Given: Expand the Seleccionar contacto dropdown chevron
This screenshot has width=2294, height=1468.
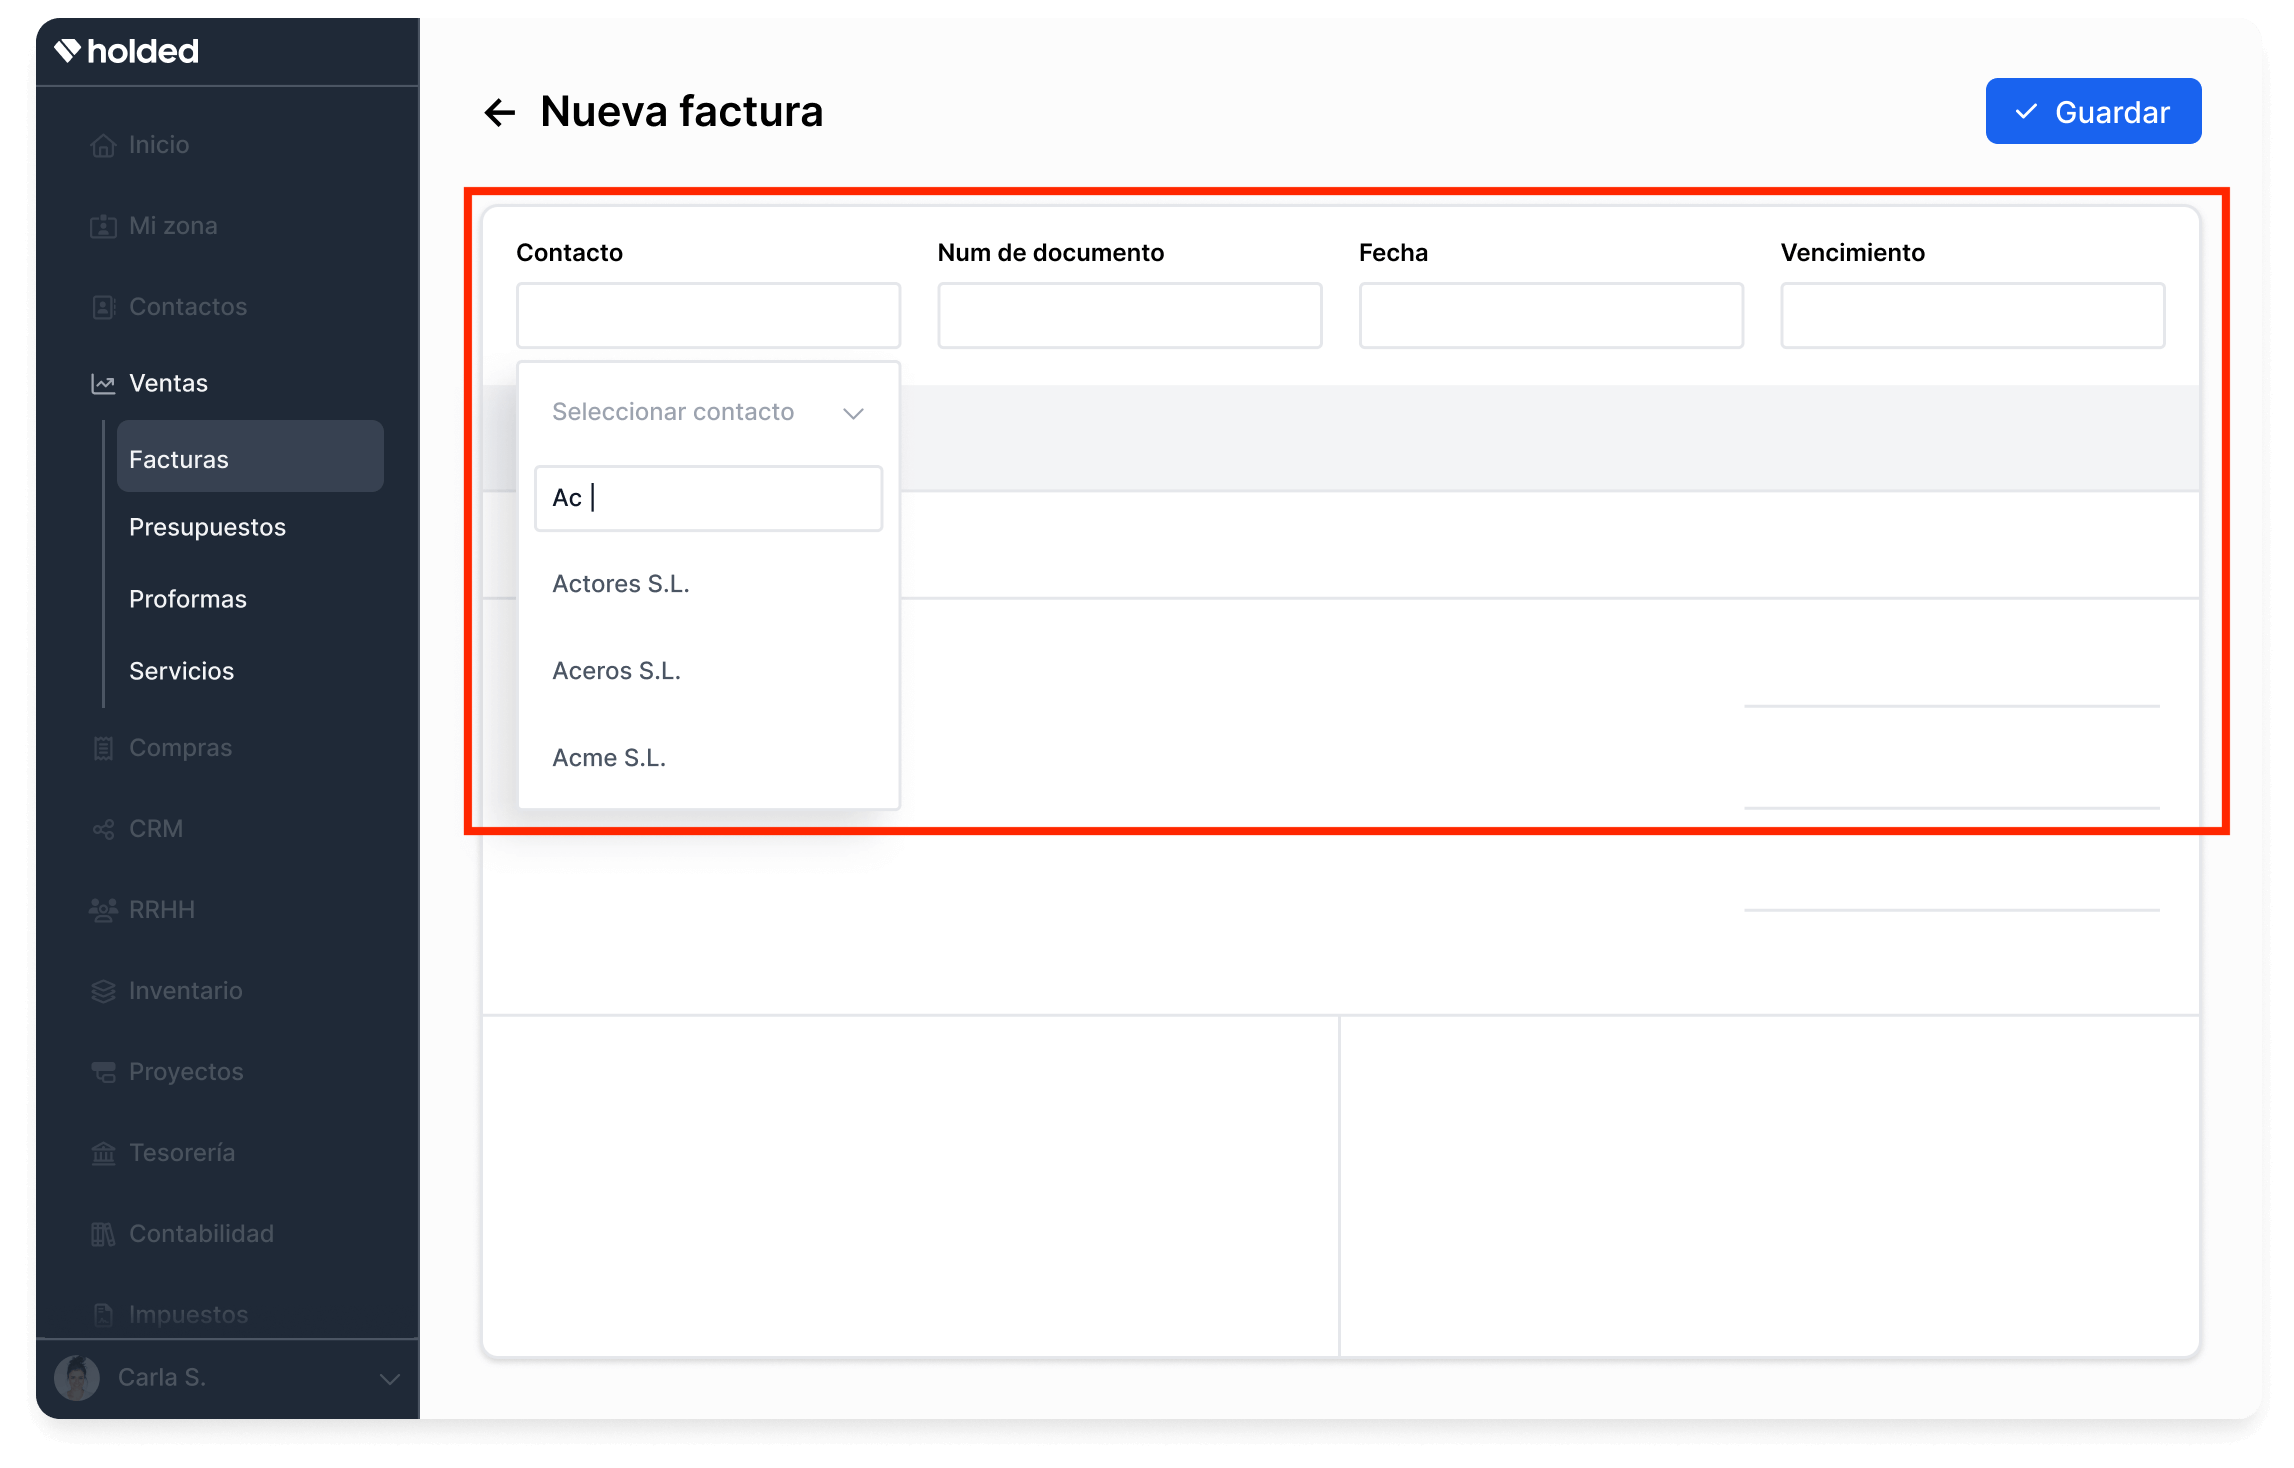Looking at the screenshot, I should click(853, 413).
